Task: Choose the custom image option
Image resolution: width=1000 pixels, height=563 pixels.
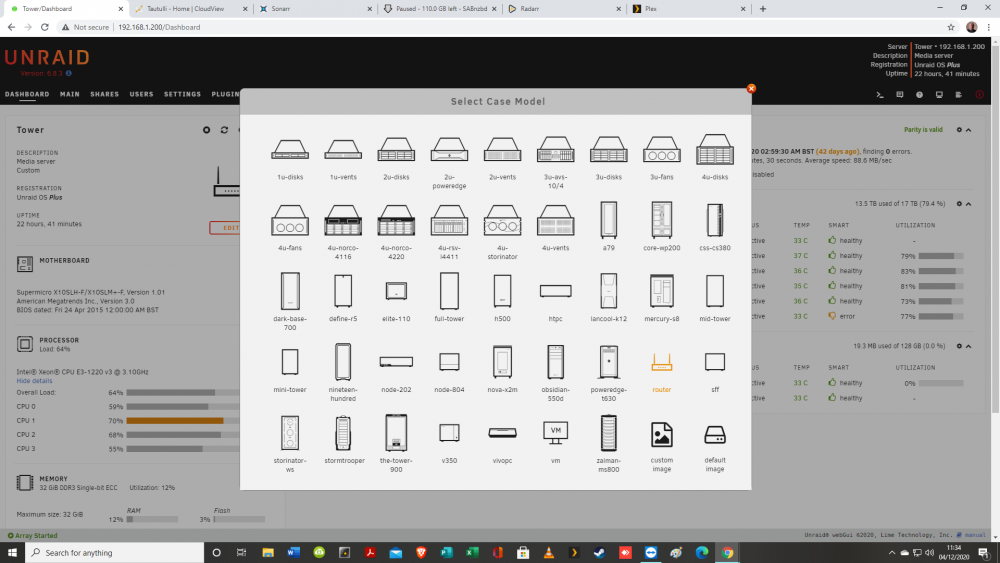Action: point(661,435)
